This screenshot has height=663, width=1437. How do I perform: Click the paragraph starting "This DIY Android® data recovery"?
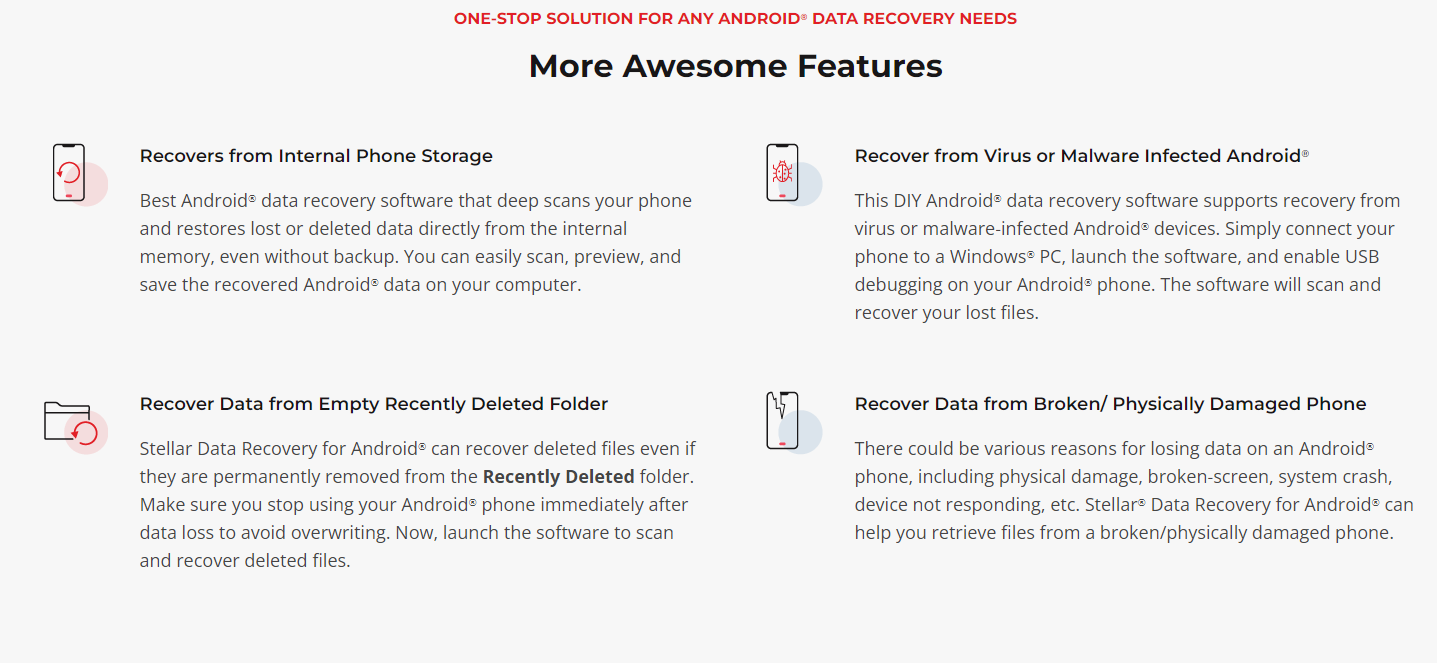pyautogui.click(x=1128, y=256)
